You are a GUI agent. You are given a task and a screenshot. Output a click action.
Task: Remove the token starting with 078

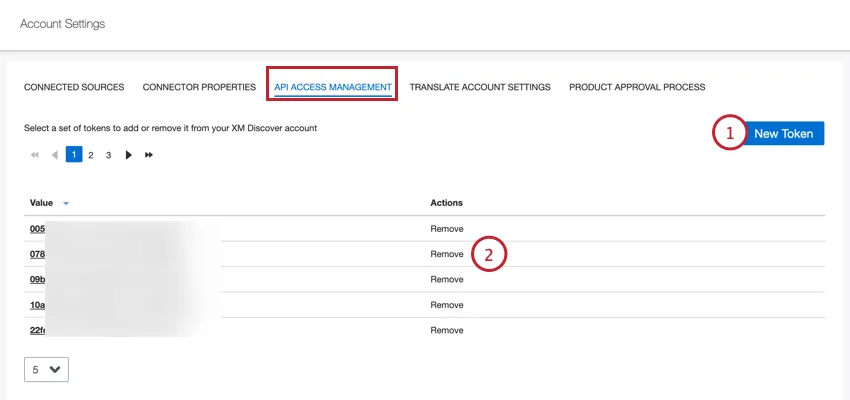tap(447, 254)
